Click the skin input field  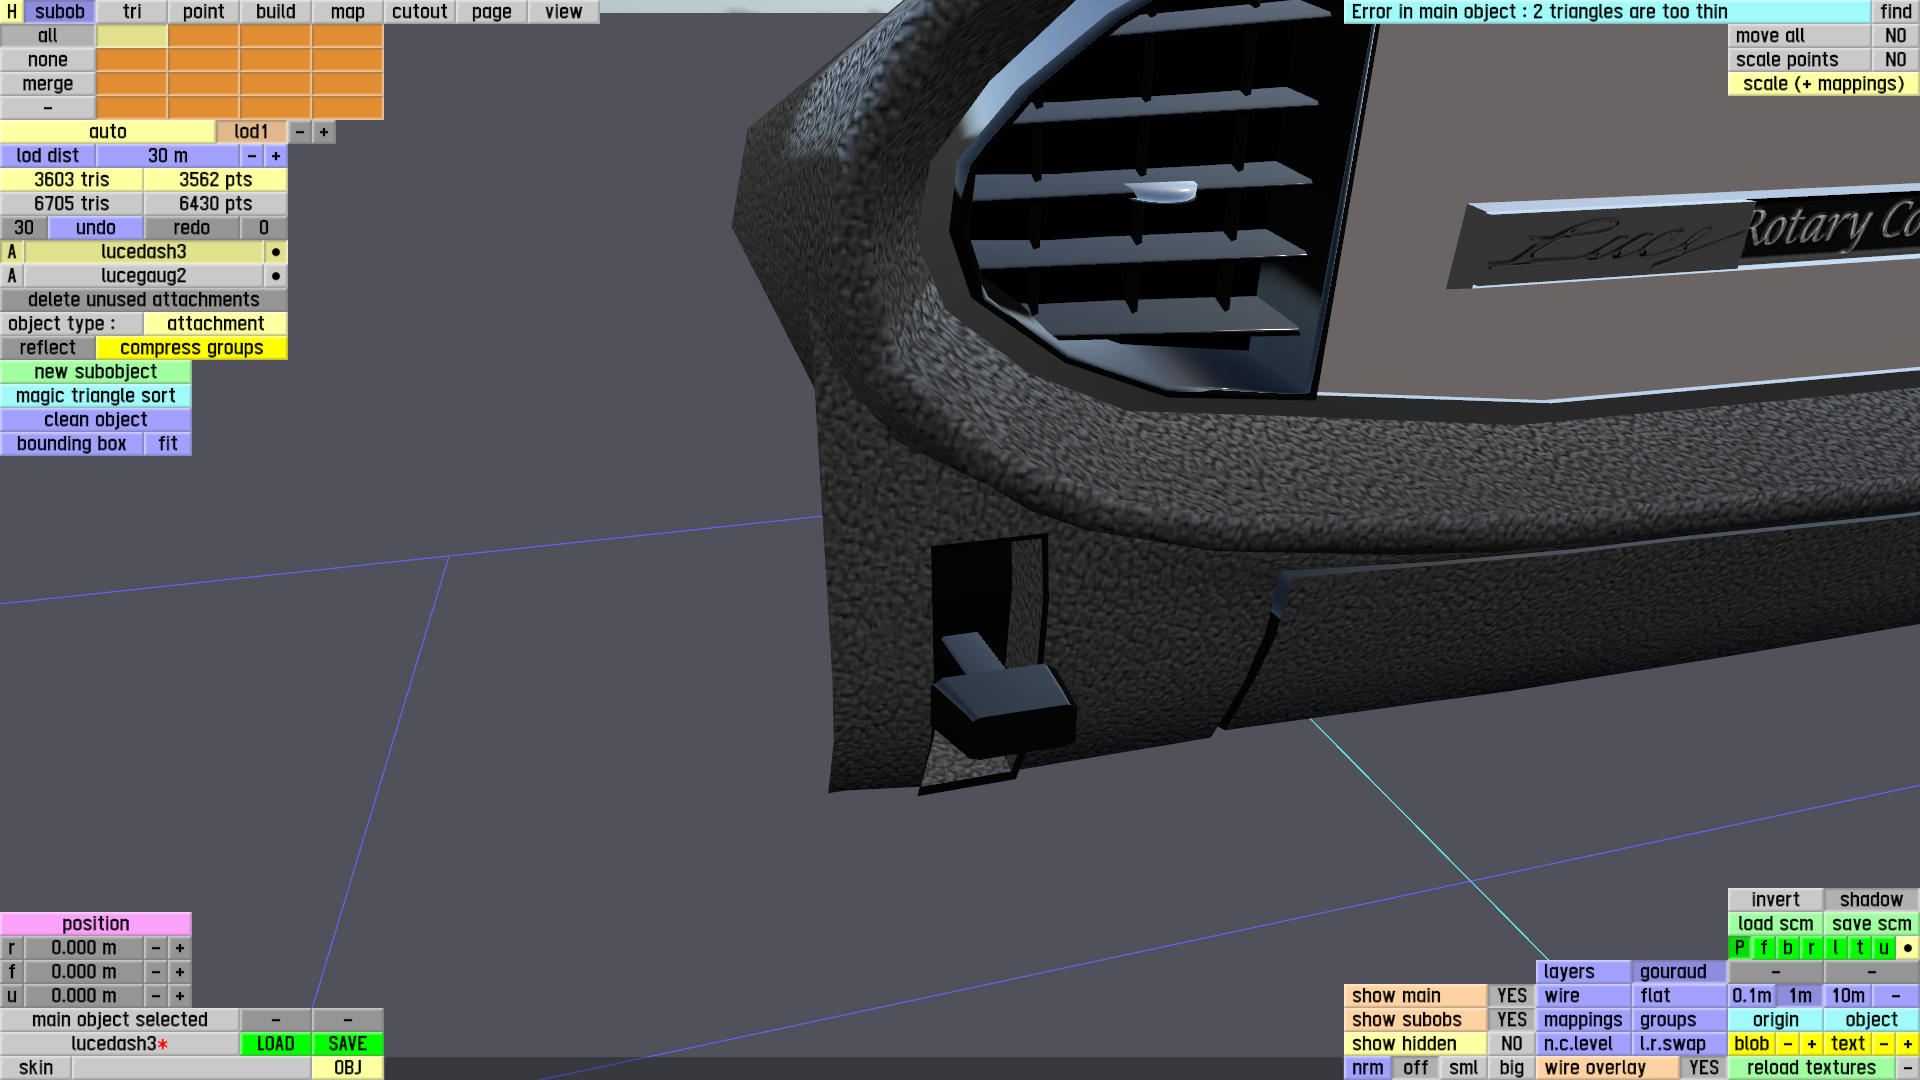191,1068
